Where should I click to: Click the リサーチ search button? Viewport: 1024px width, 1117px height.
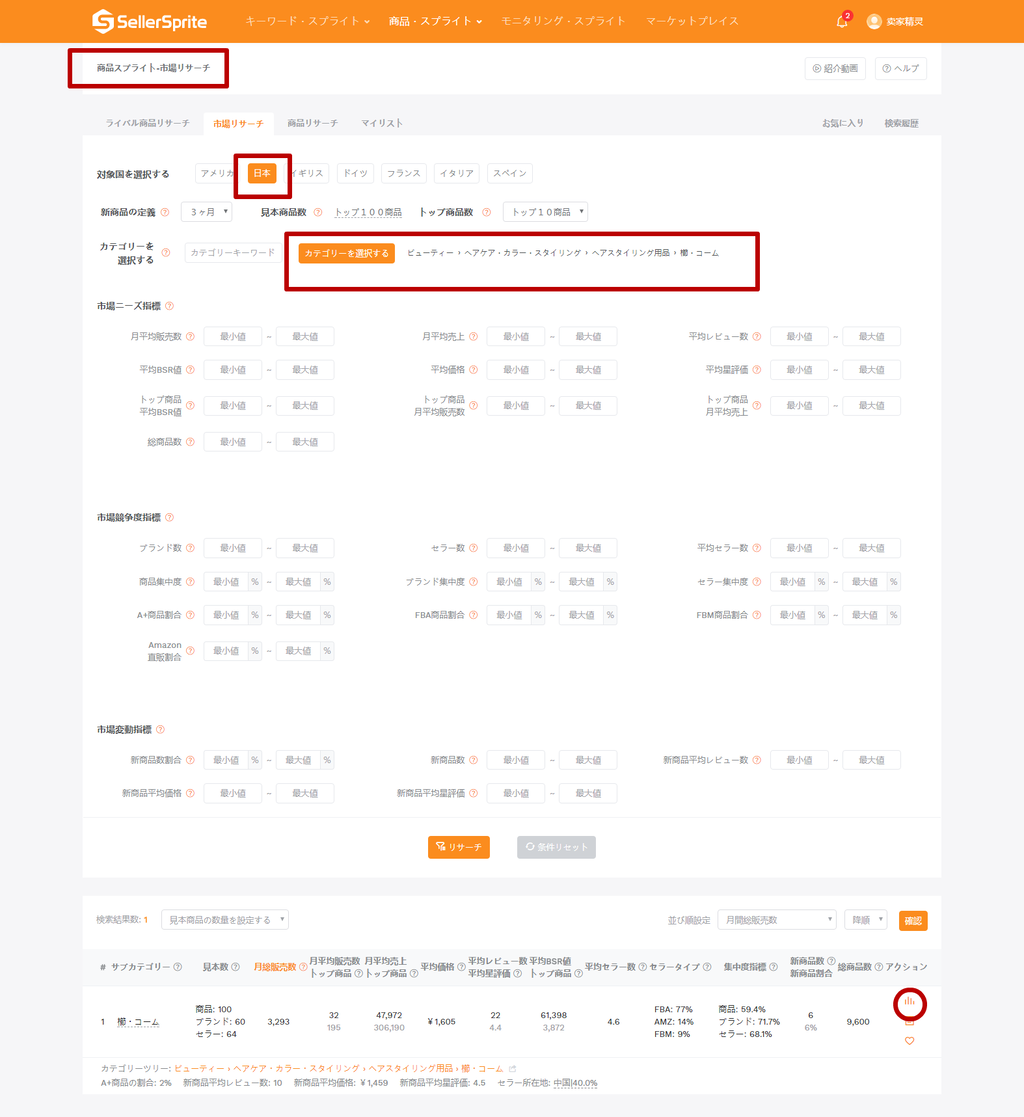click(x=459, y=847)
